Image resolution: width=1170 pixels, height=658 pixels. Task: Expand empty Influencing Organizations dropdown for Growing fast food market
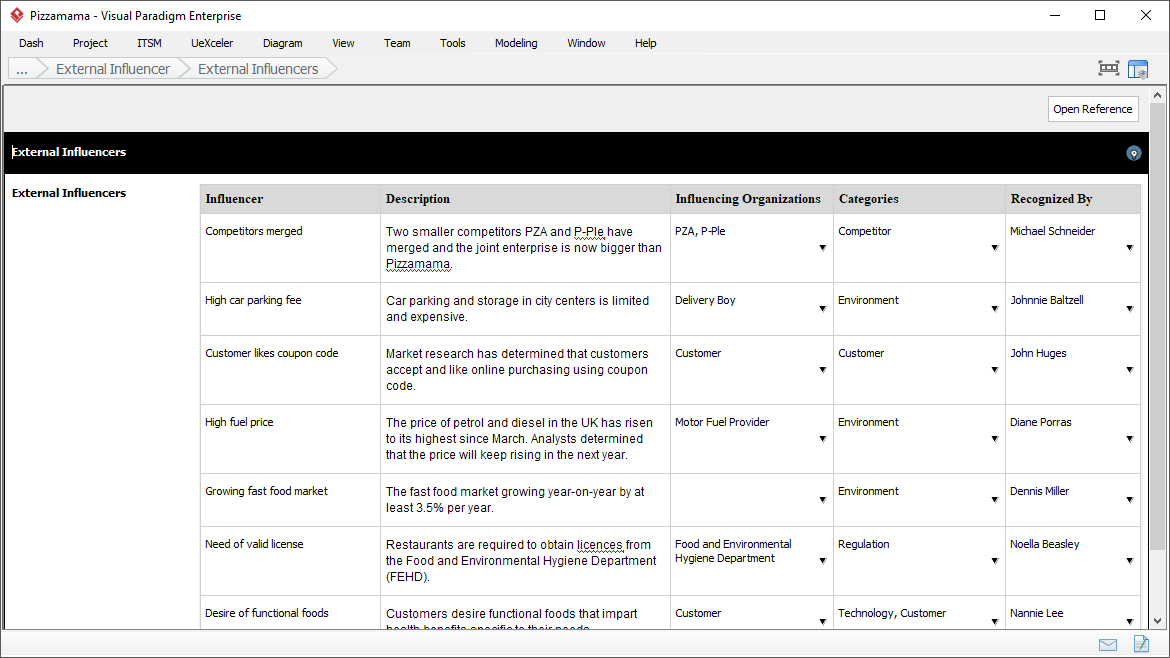coord(822,500)
